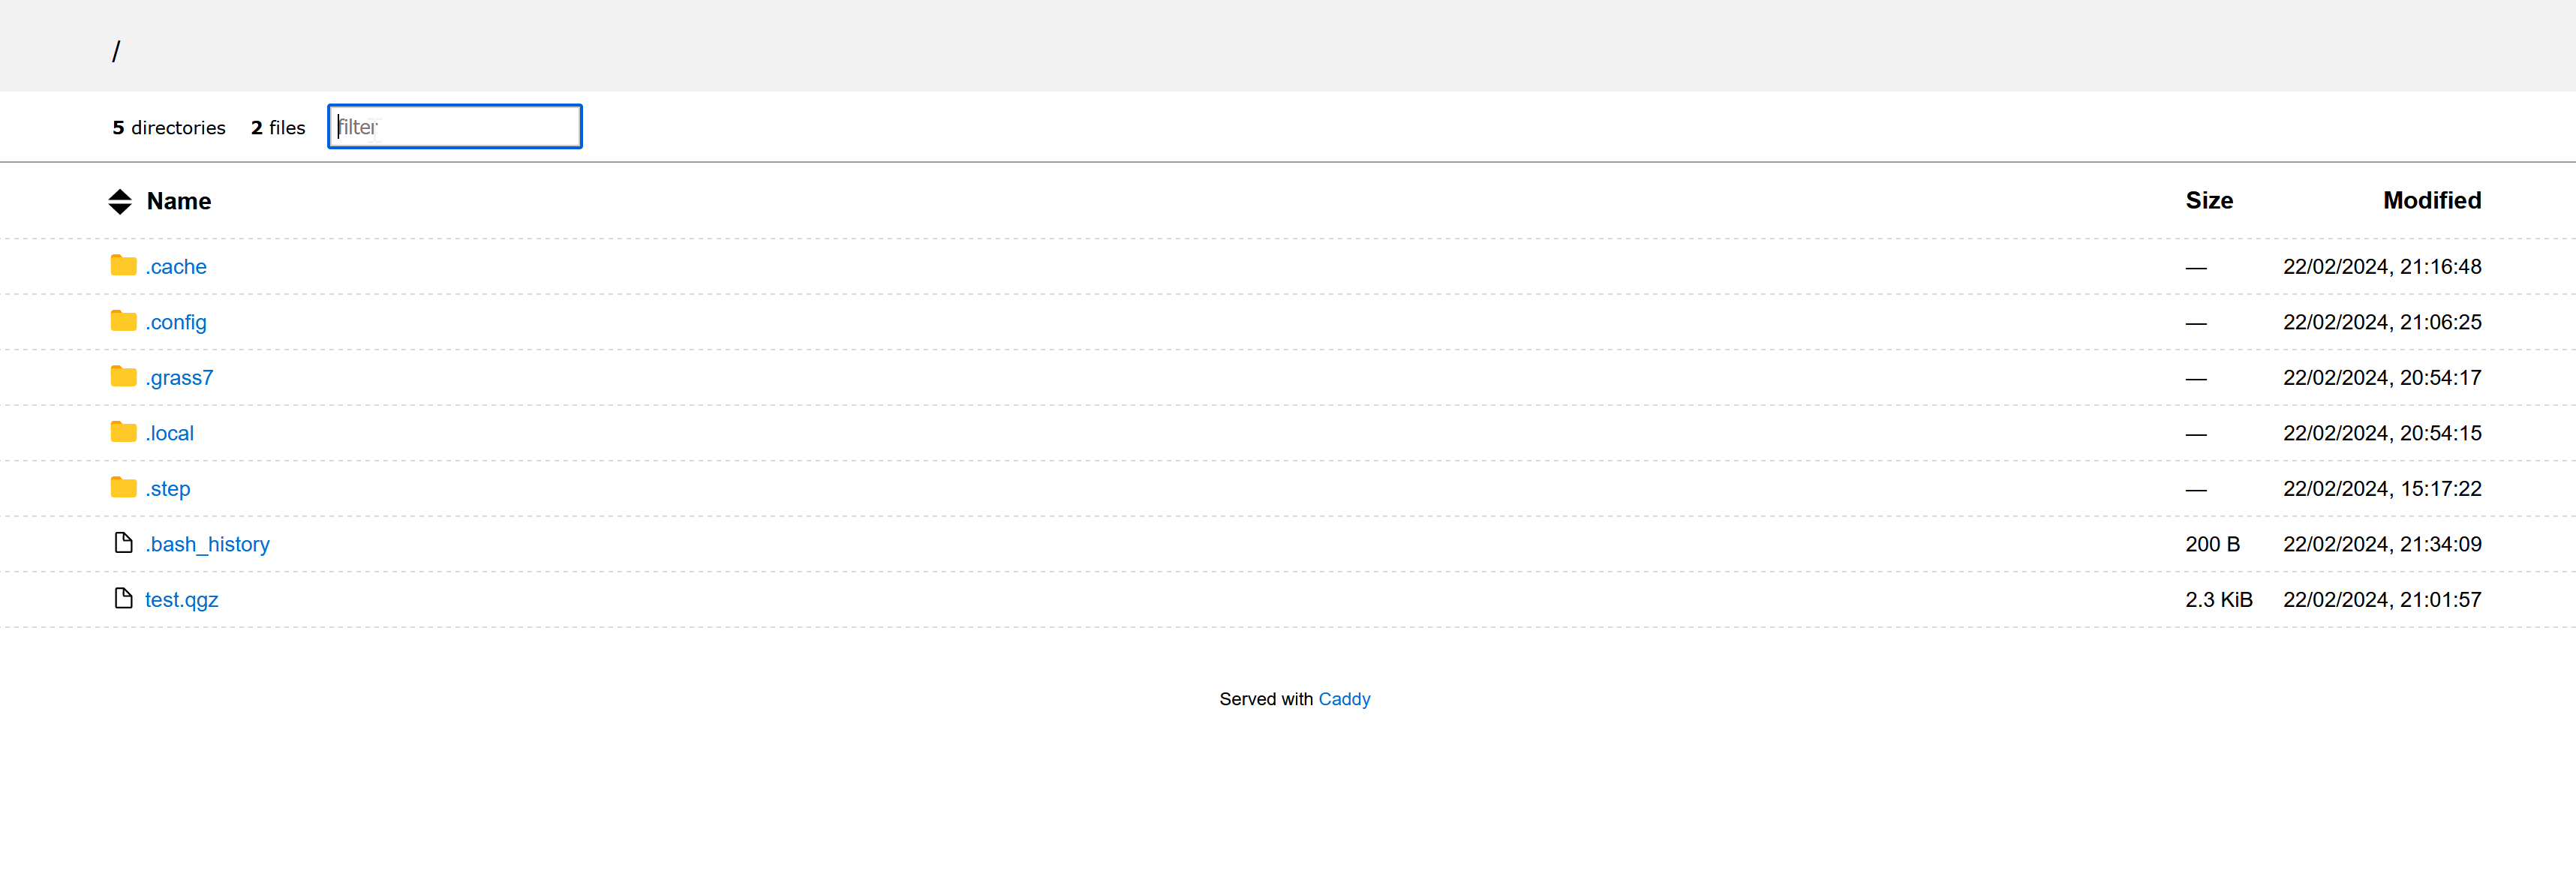Screen dimensions: 2576x877
Task: Focus the filter text box
Action: (x=455, y=127)
